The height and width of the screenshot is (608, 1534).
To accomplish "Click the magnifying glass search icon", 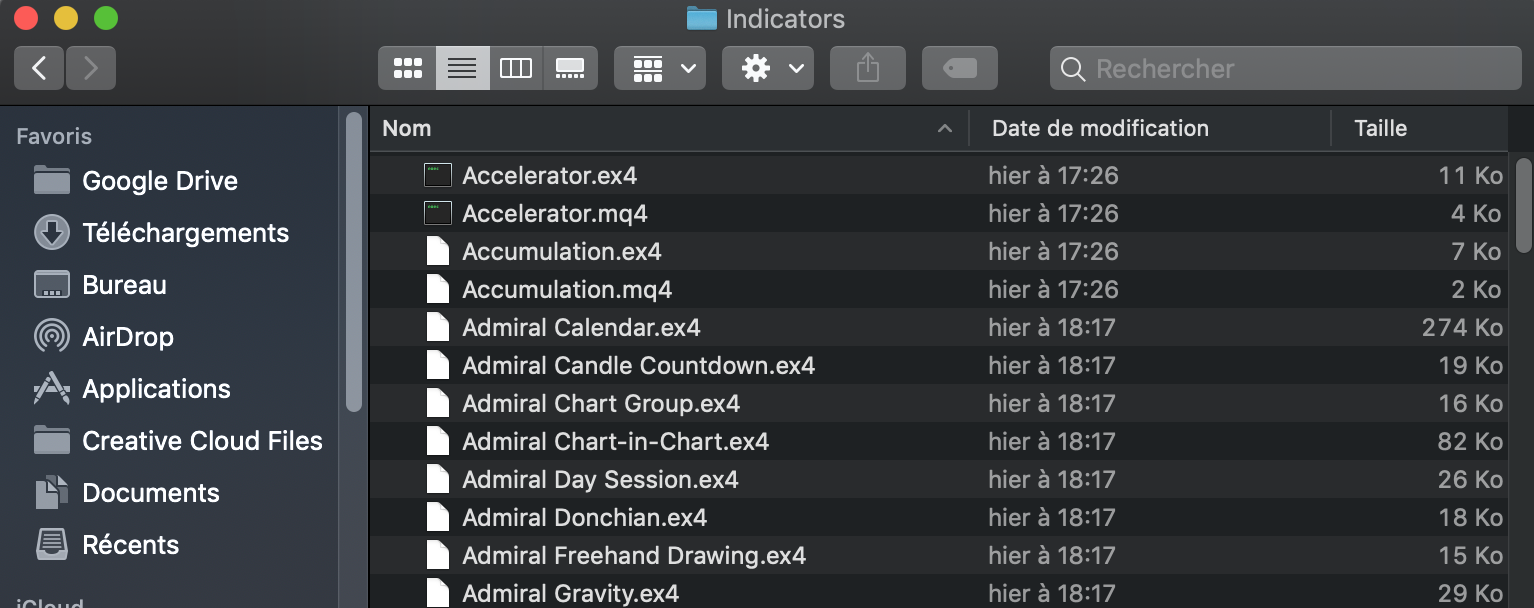I will [x=1073, y=69].
